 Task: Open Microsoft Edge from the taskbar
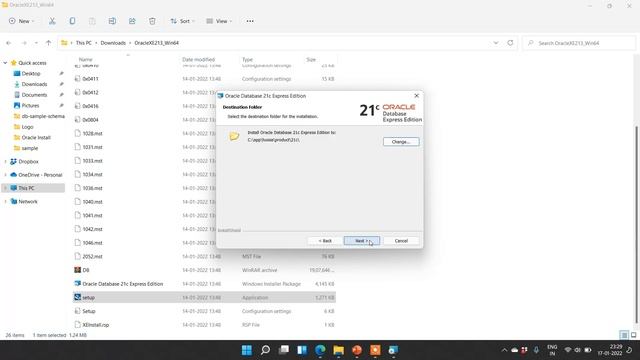(x=320, y=350)
